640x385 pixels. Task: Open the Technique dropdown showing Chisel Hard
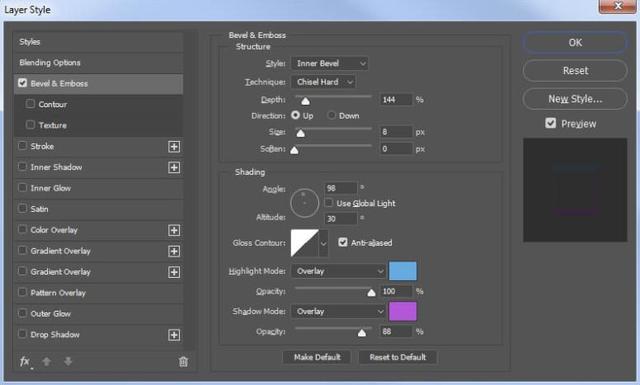tap(323, 82)
